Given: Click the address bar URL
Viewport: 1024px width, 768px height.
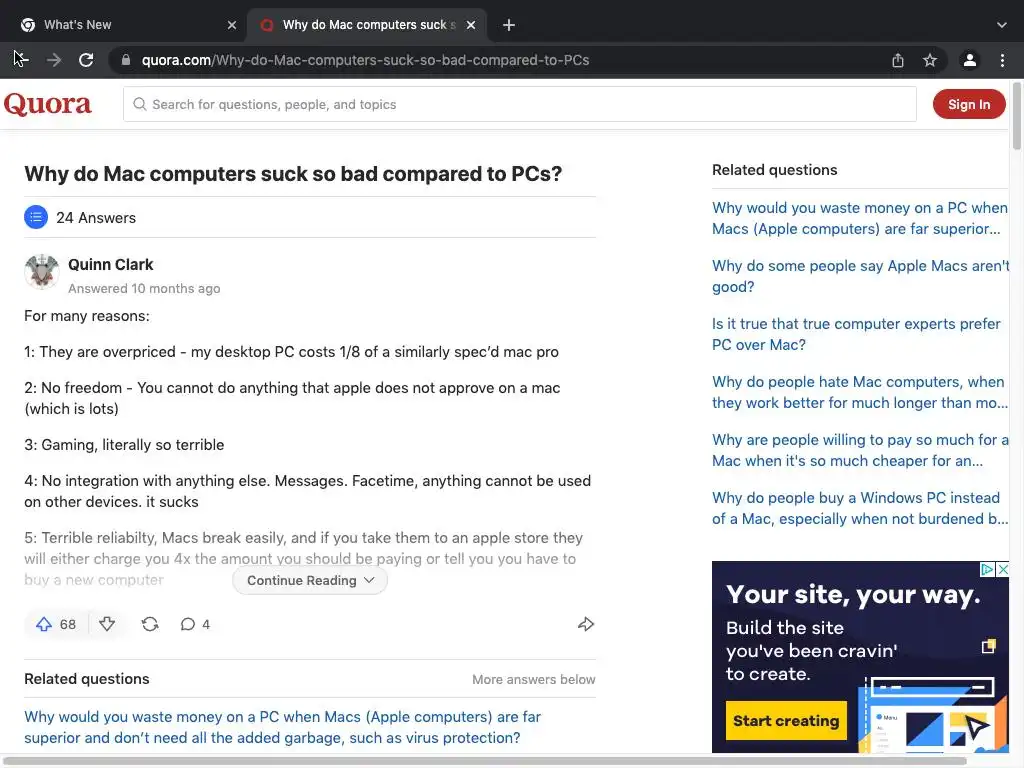Looking at the screenshot, I should tap(365, 60).
